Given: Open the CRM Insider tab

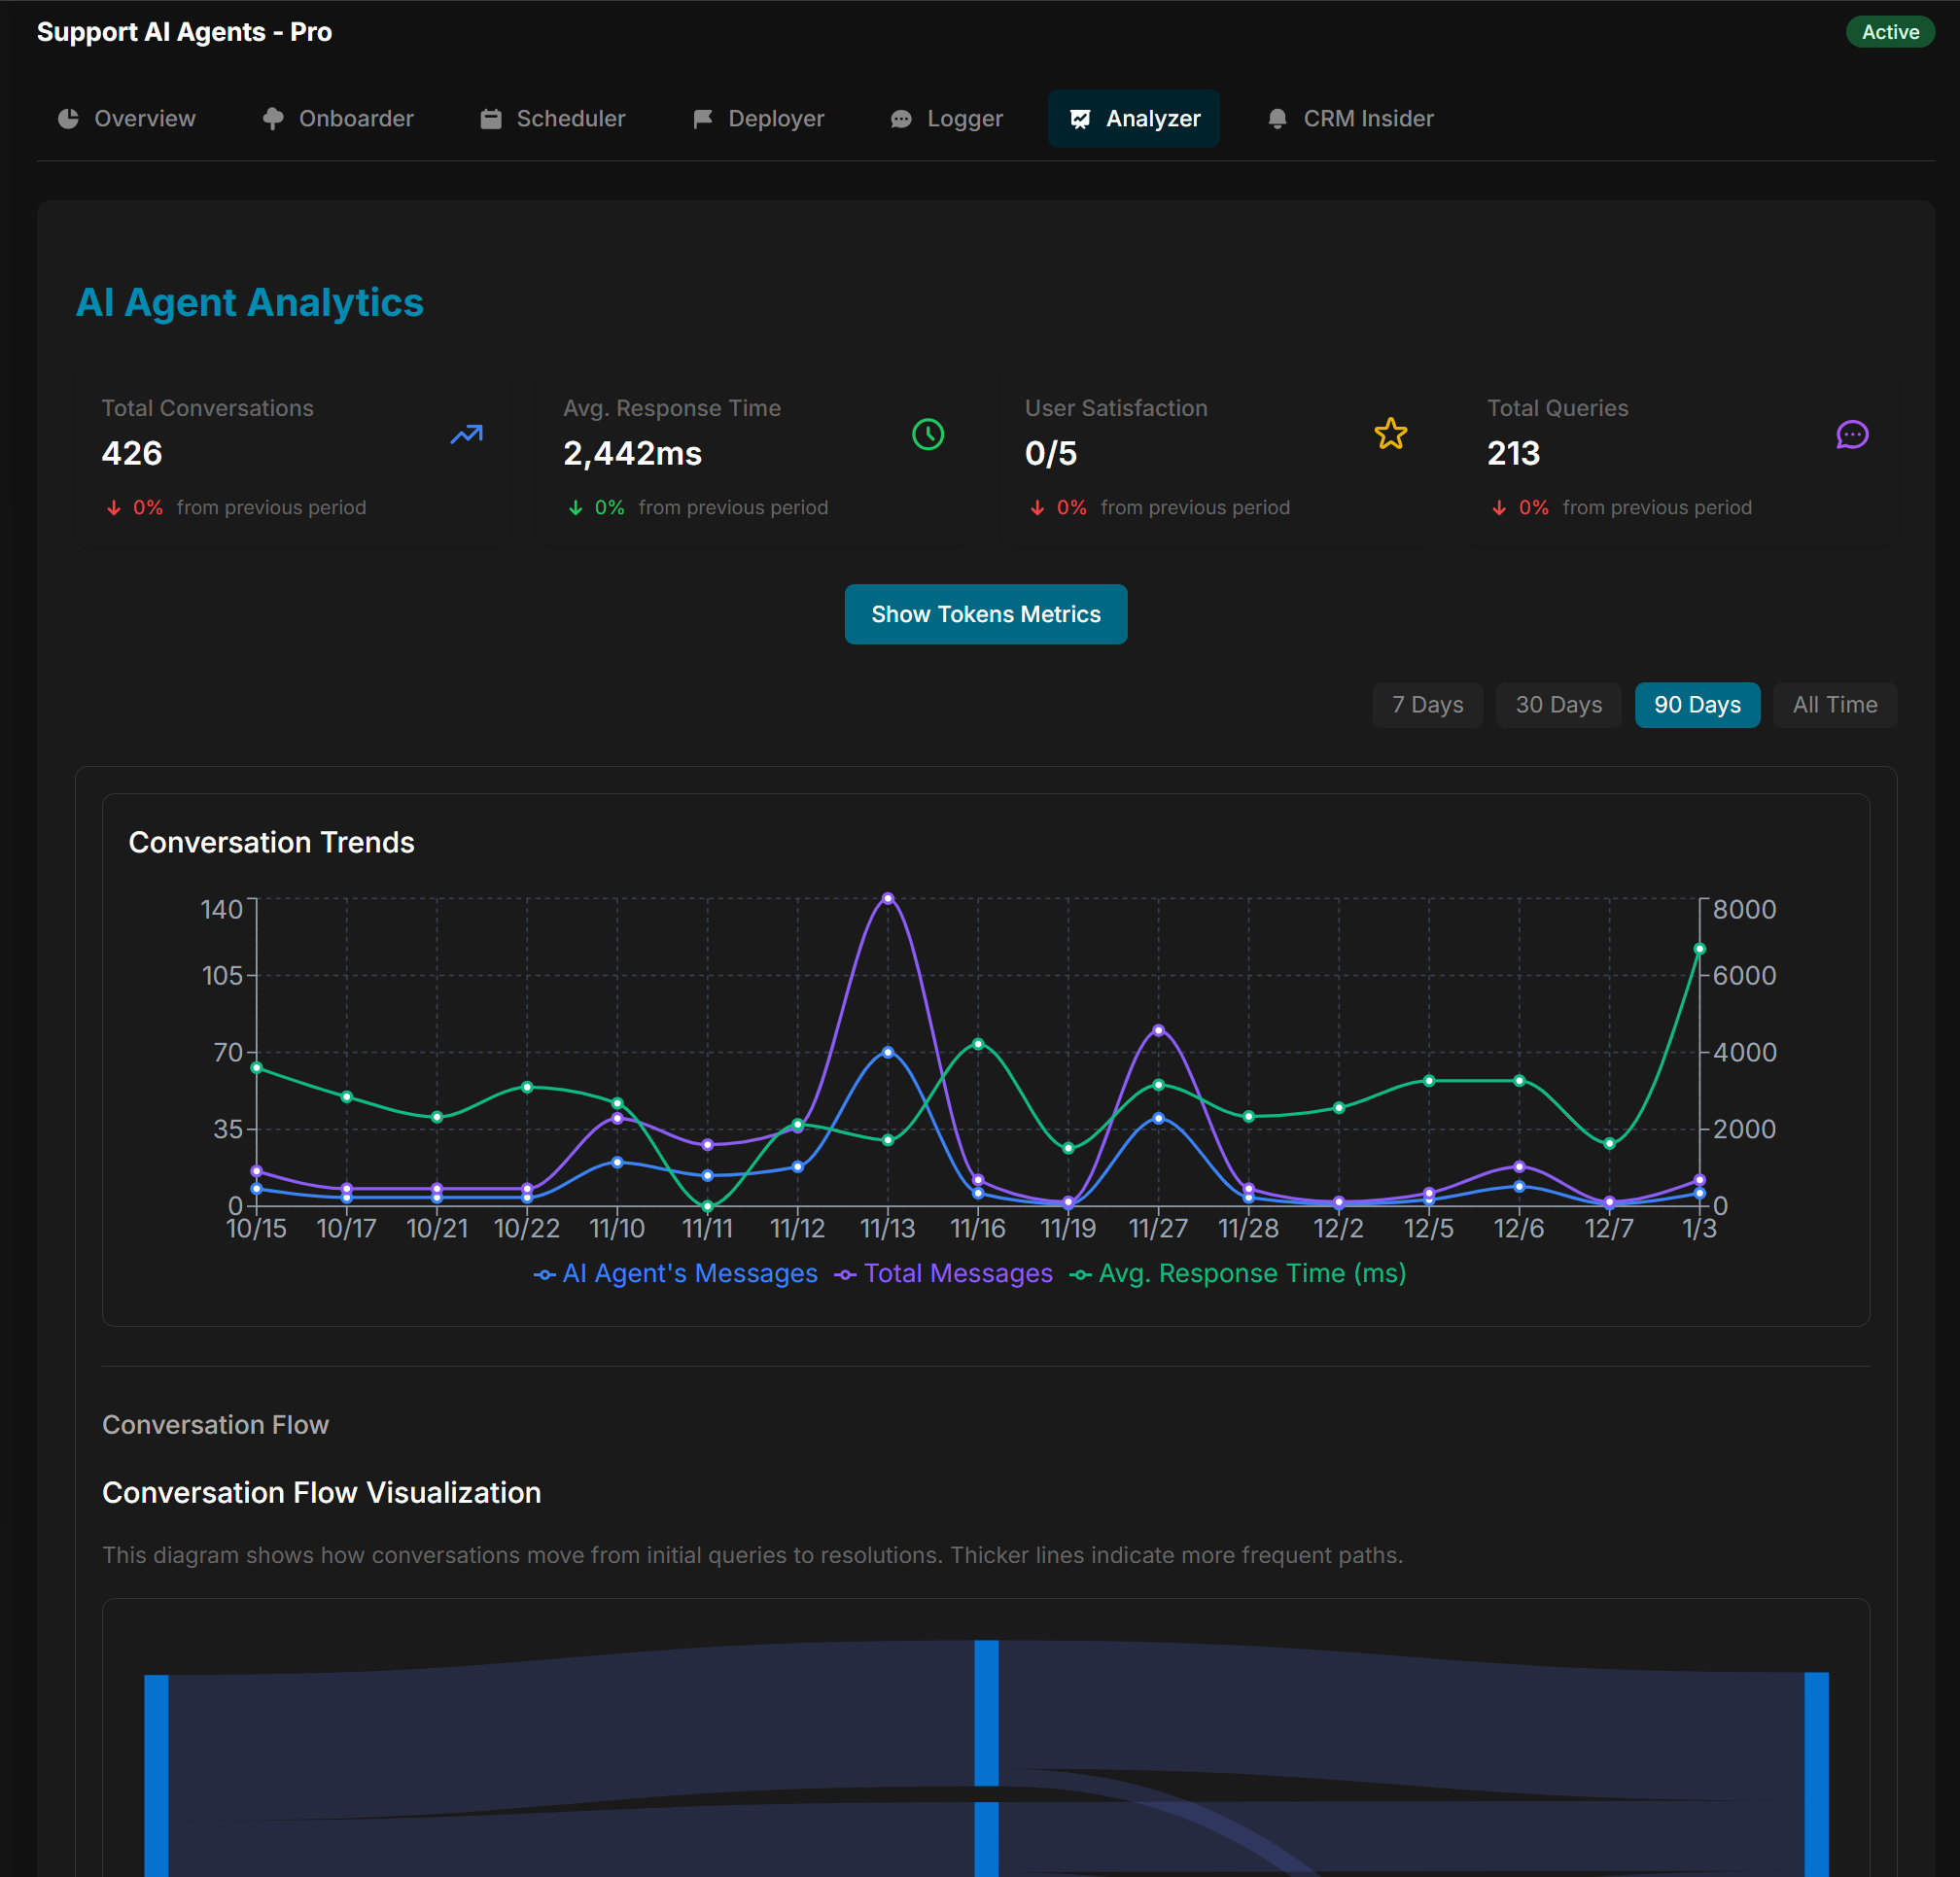Looking at the screenshot, I should [x=1349, y=118].
